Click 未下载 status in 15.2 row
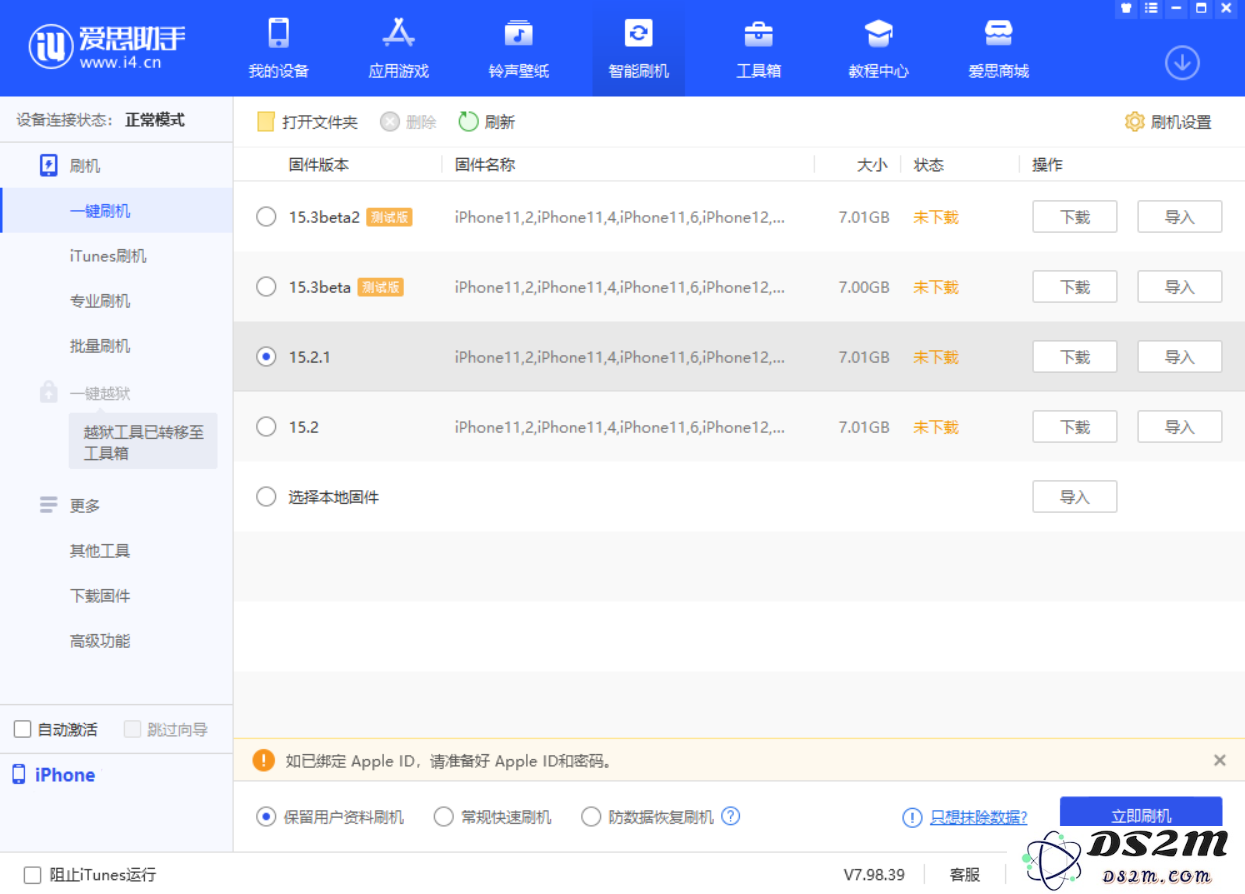 coord(936,427)
